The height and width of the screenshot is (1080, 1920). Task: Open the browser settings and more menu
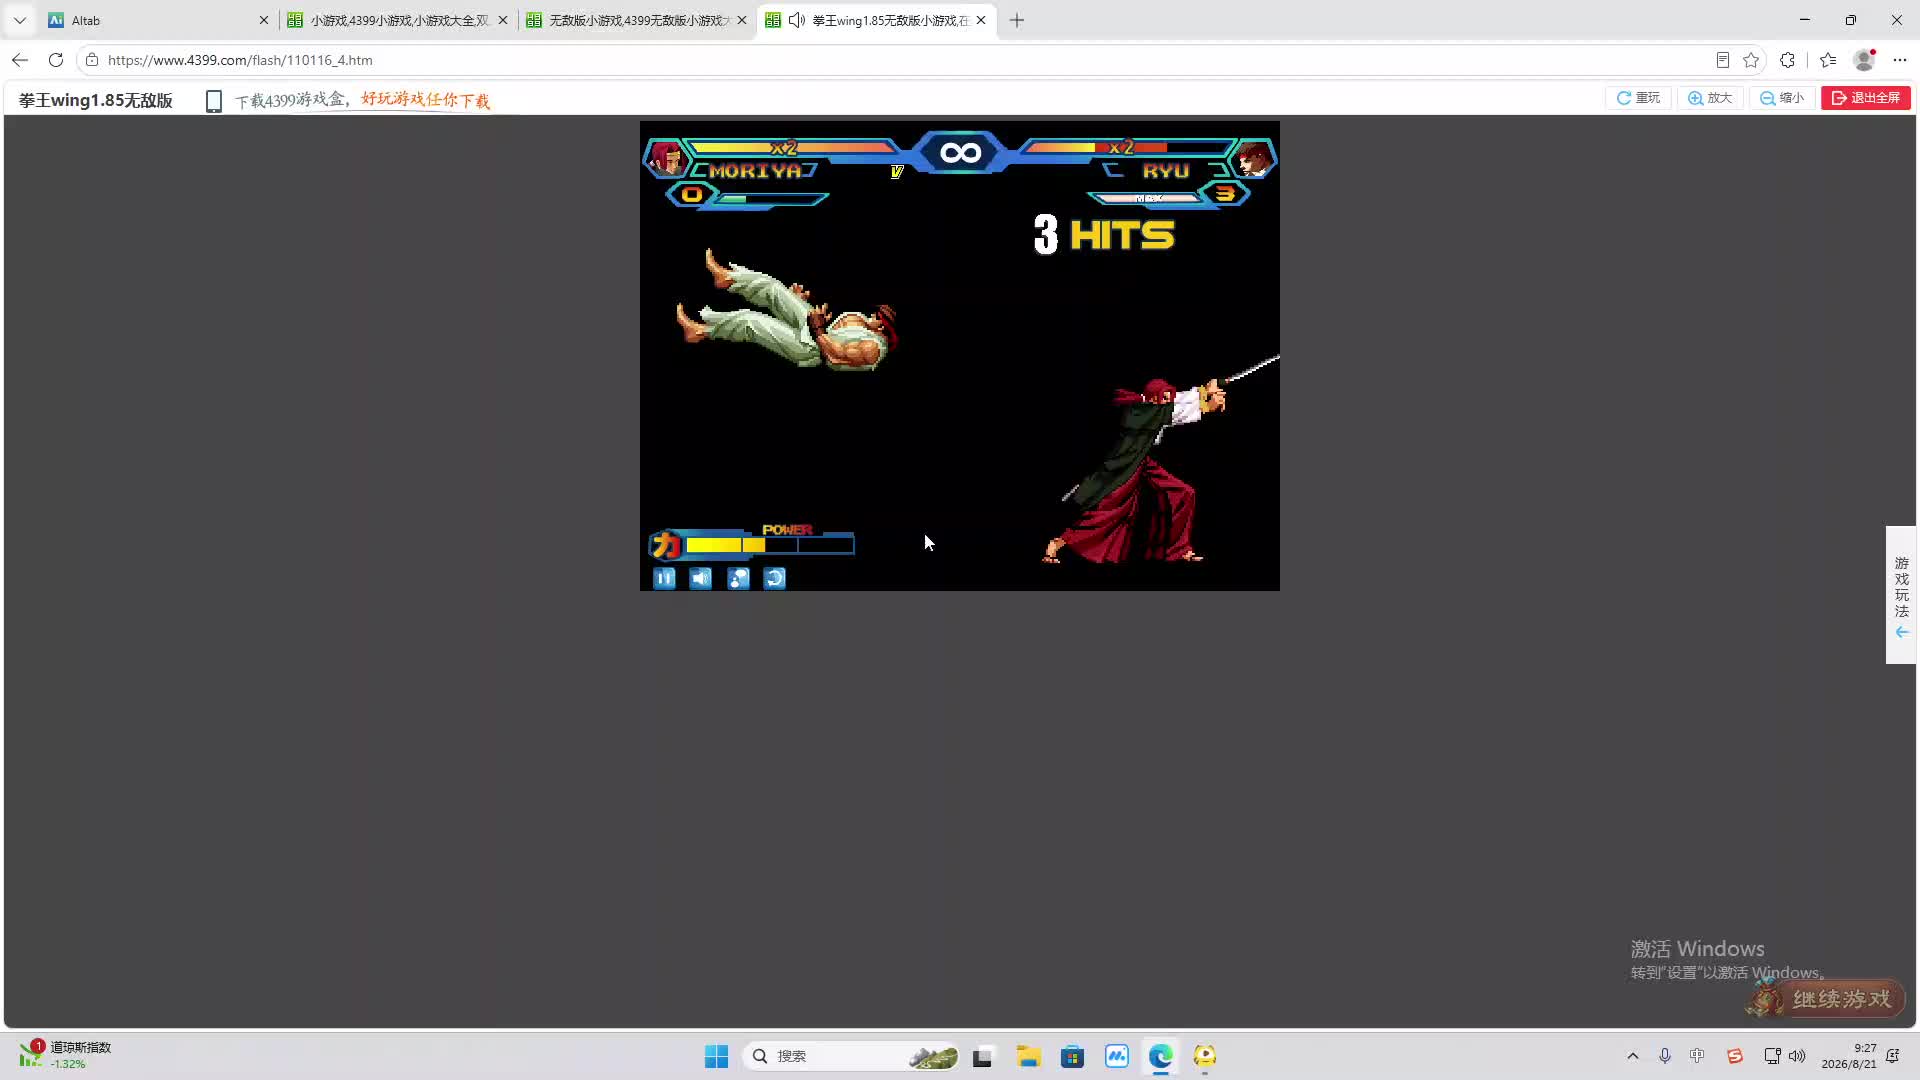tap(1900, 60)
